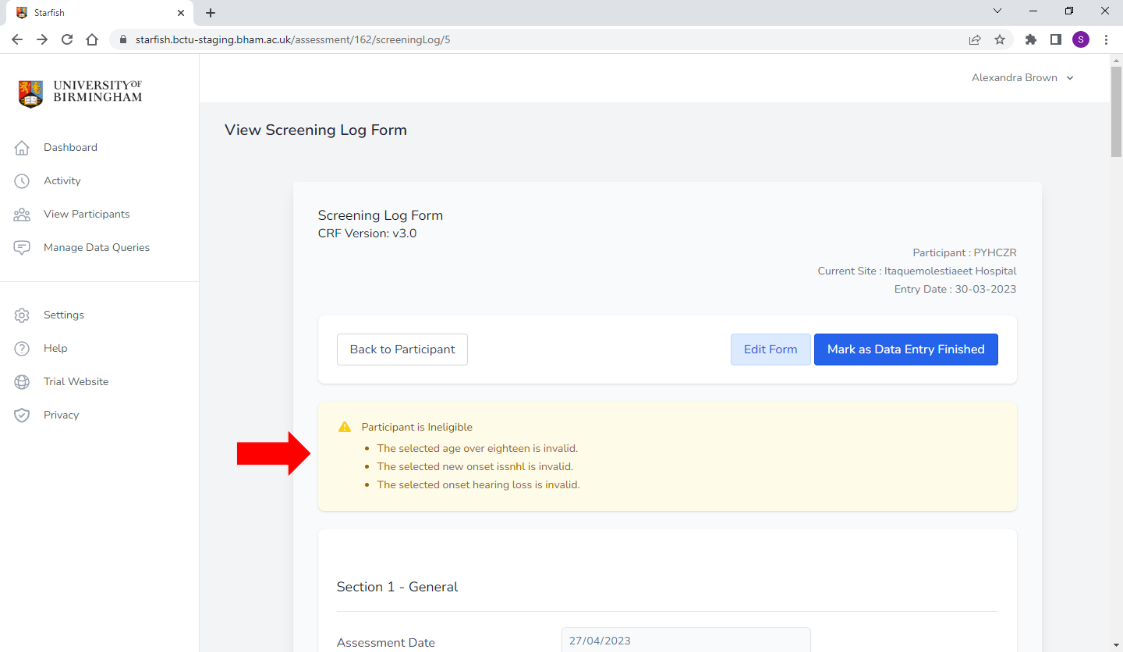Image resolution: width=1123 pixels, height=652 pixels.
Task: Select the Starfish browser tab
Action: [95, 13]
